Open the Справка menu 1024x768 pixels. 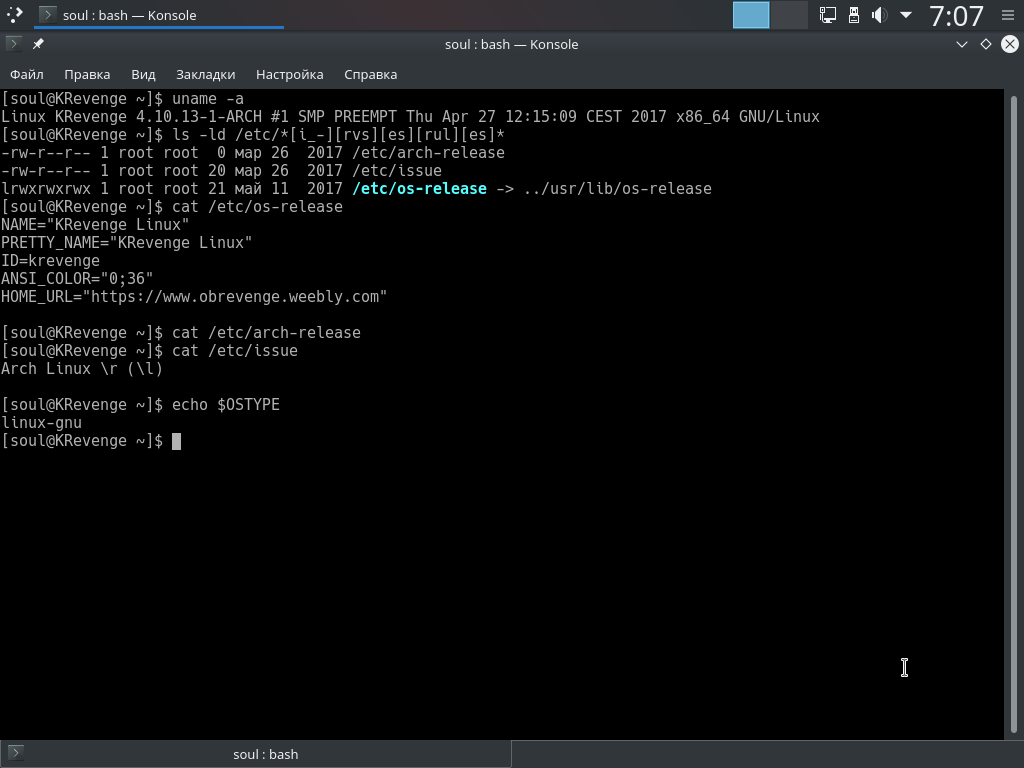tap(370, 74)
